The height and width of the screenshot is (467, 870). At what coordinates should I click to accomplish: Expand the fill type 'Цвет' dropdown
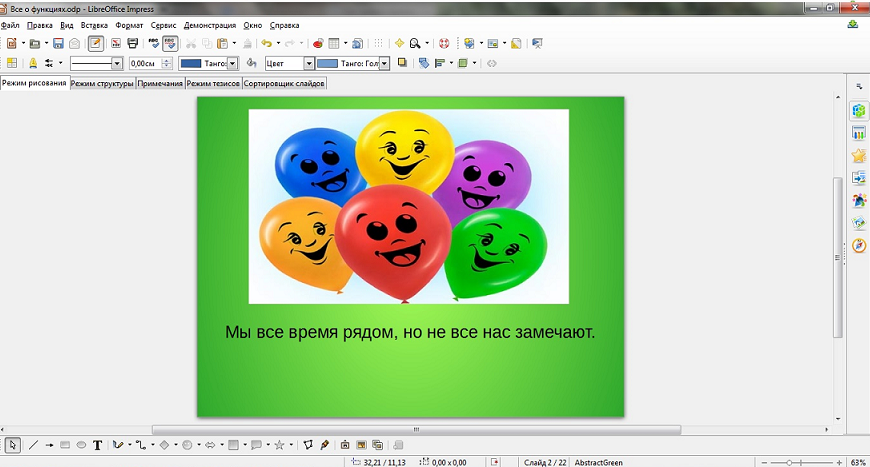[309, 63]
